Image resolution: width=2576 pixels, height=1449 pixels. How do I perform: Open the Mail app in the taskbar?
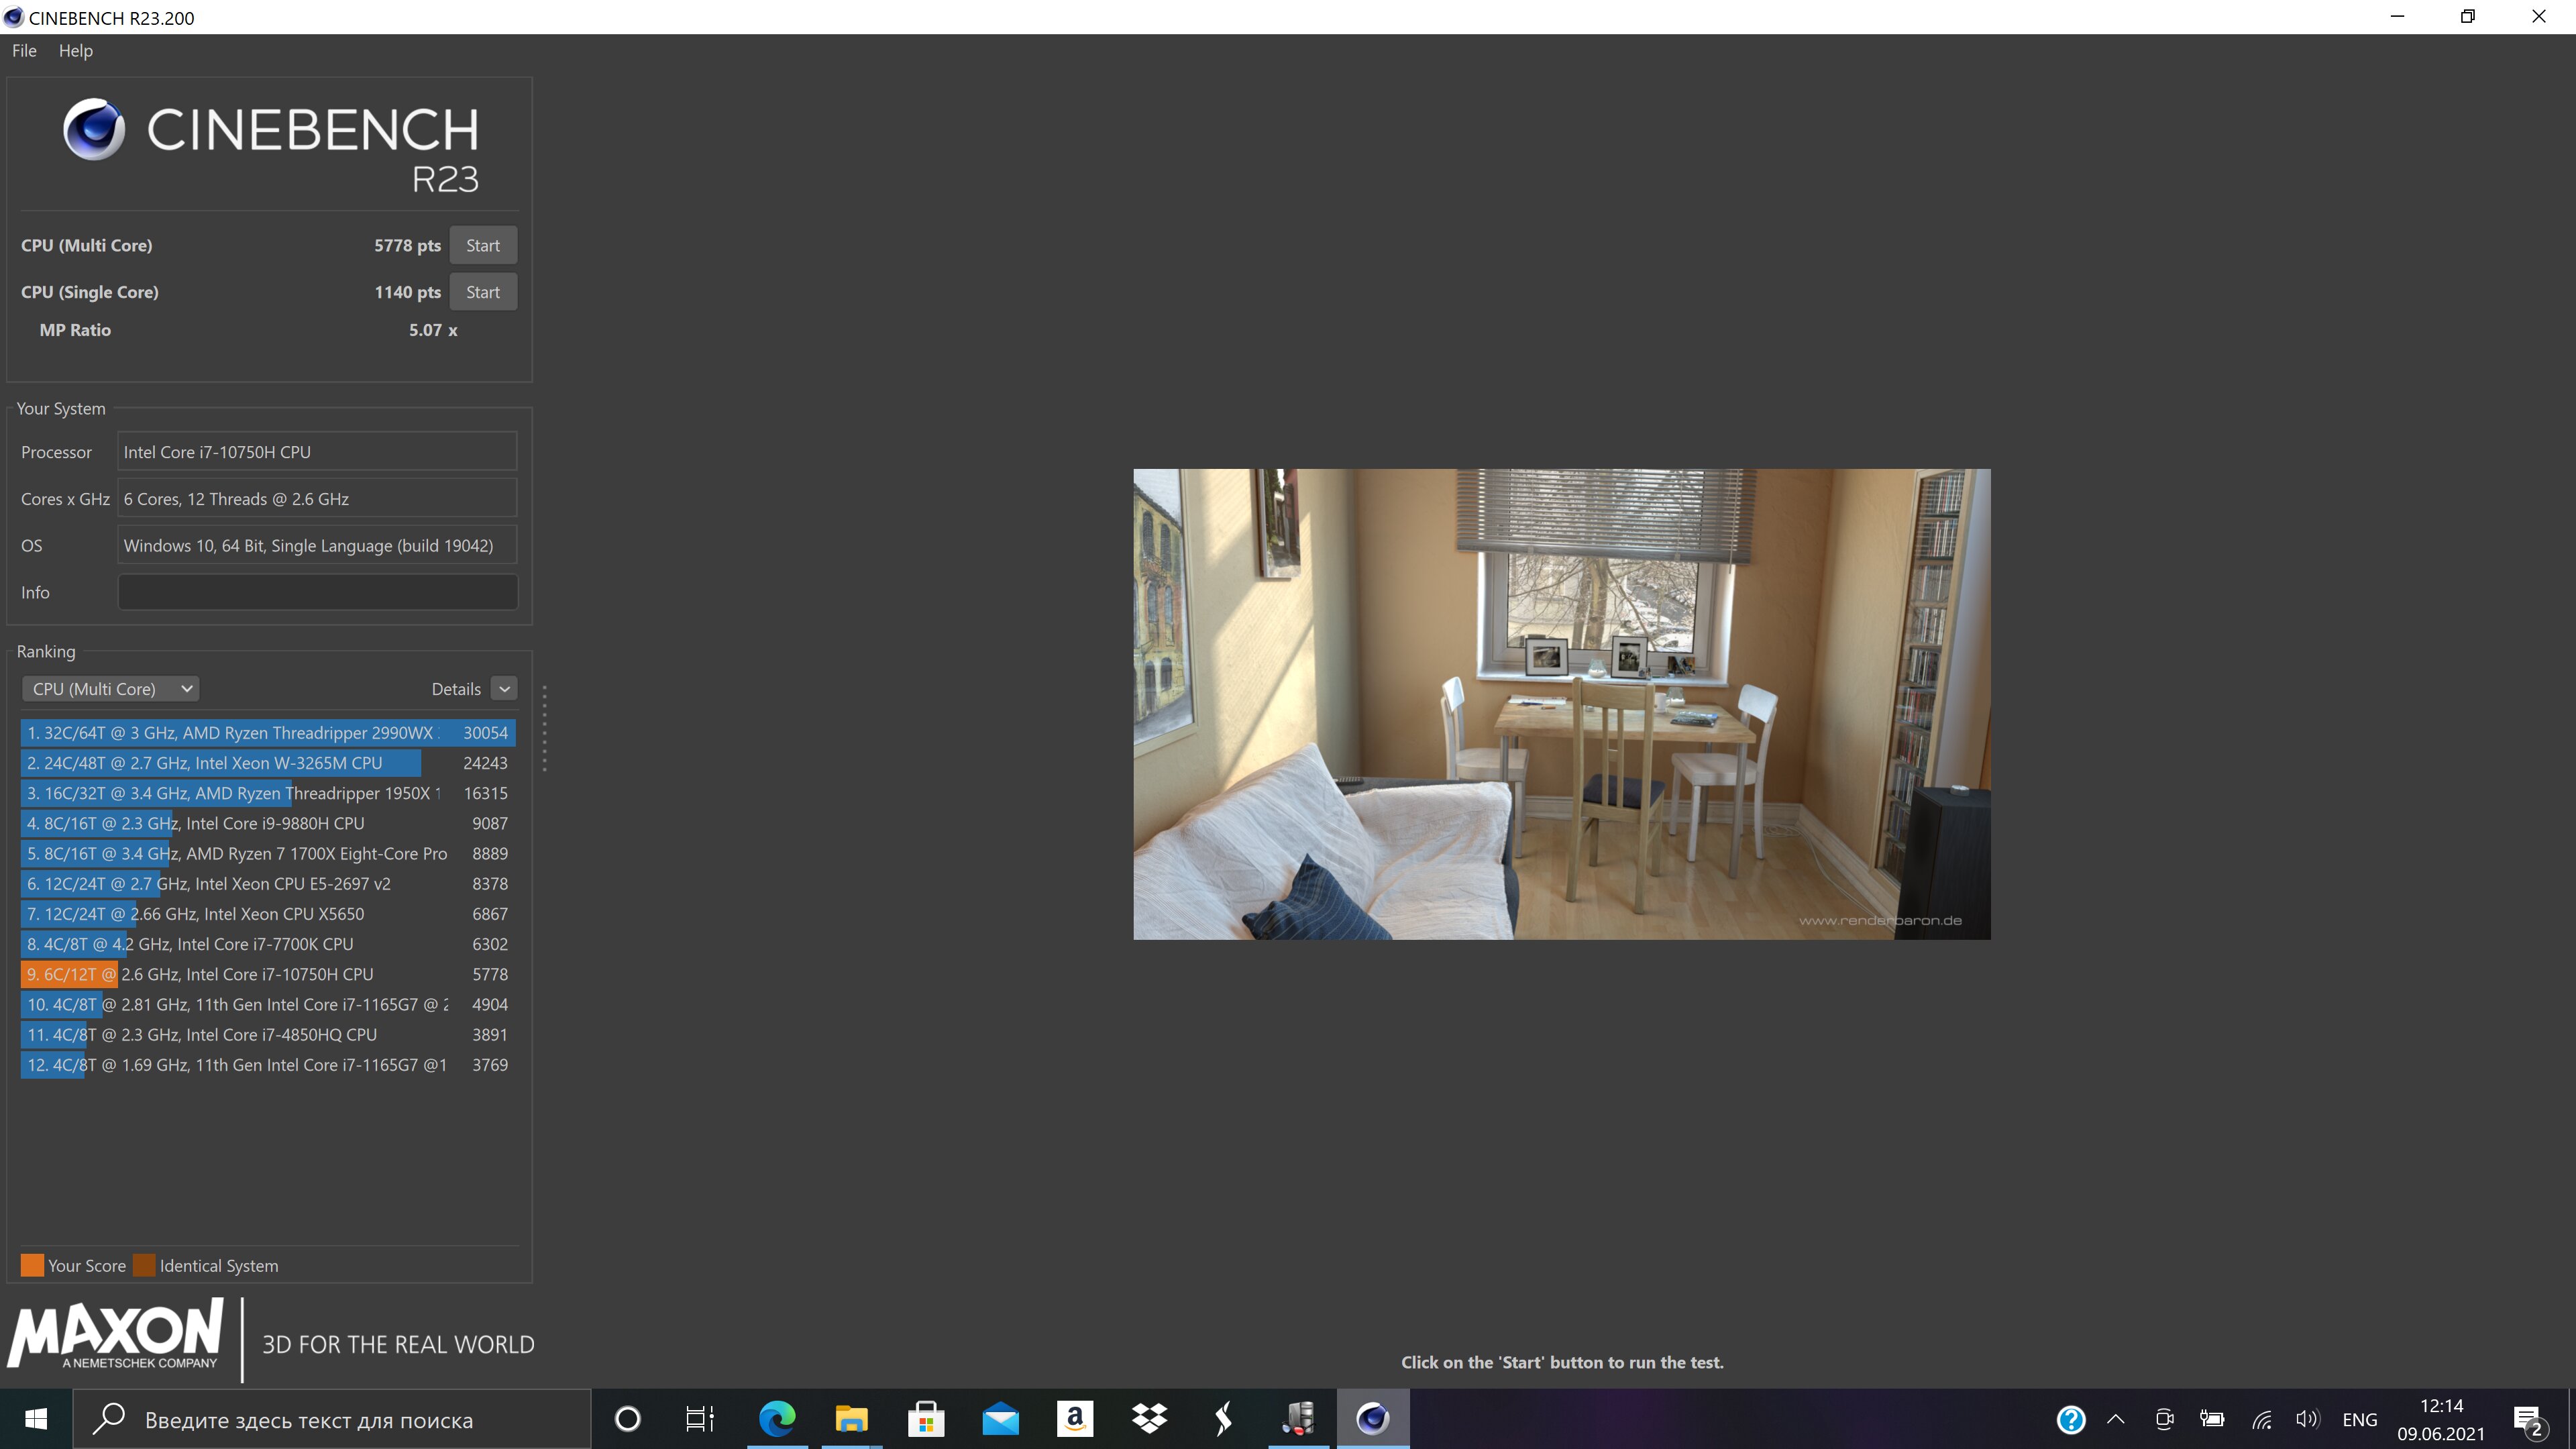coord(1000,1418)
